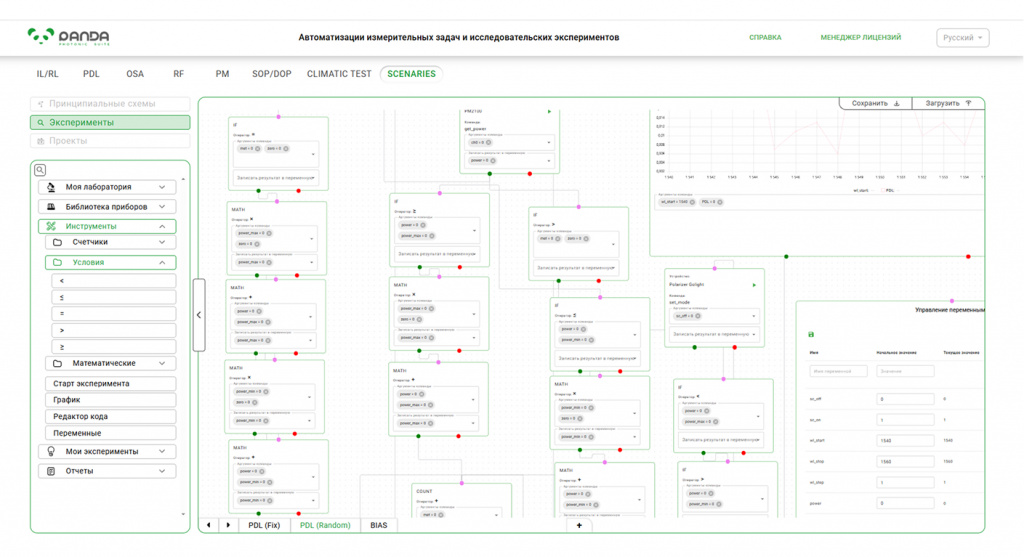Open the СПРАВКА link
Viewport: 1024px width, 557px height.
click(765, 38)
